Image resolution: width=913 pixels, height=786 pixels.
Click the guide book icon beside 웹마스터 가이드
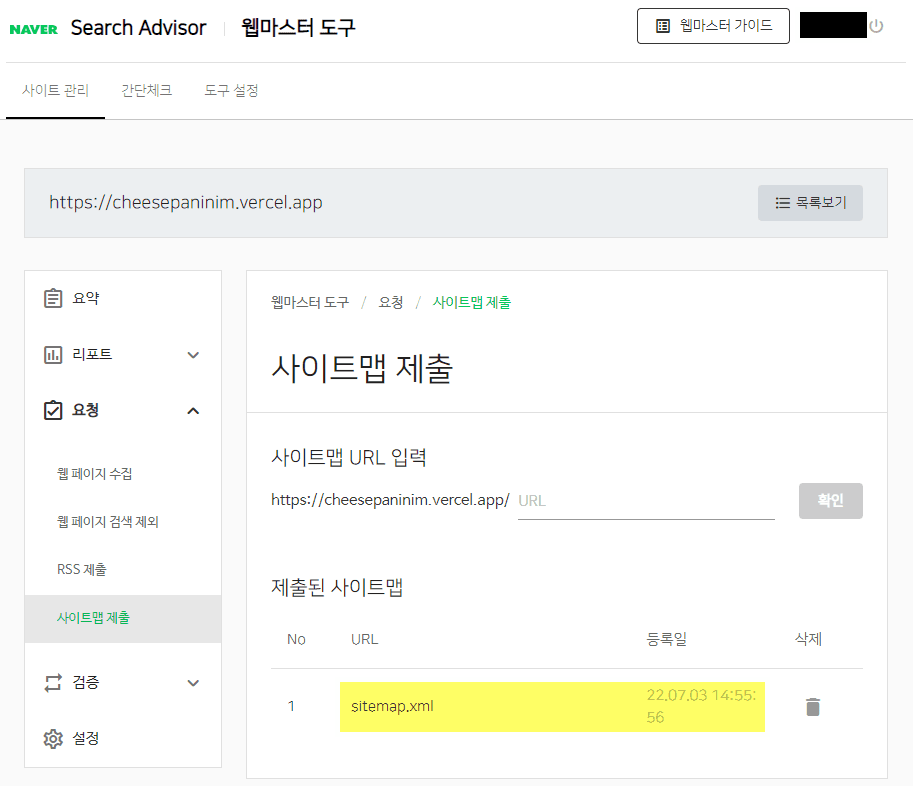click(x=662, y=26)
